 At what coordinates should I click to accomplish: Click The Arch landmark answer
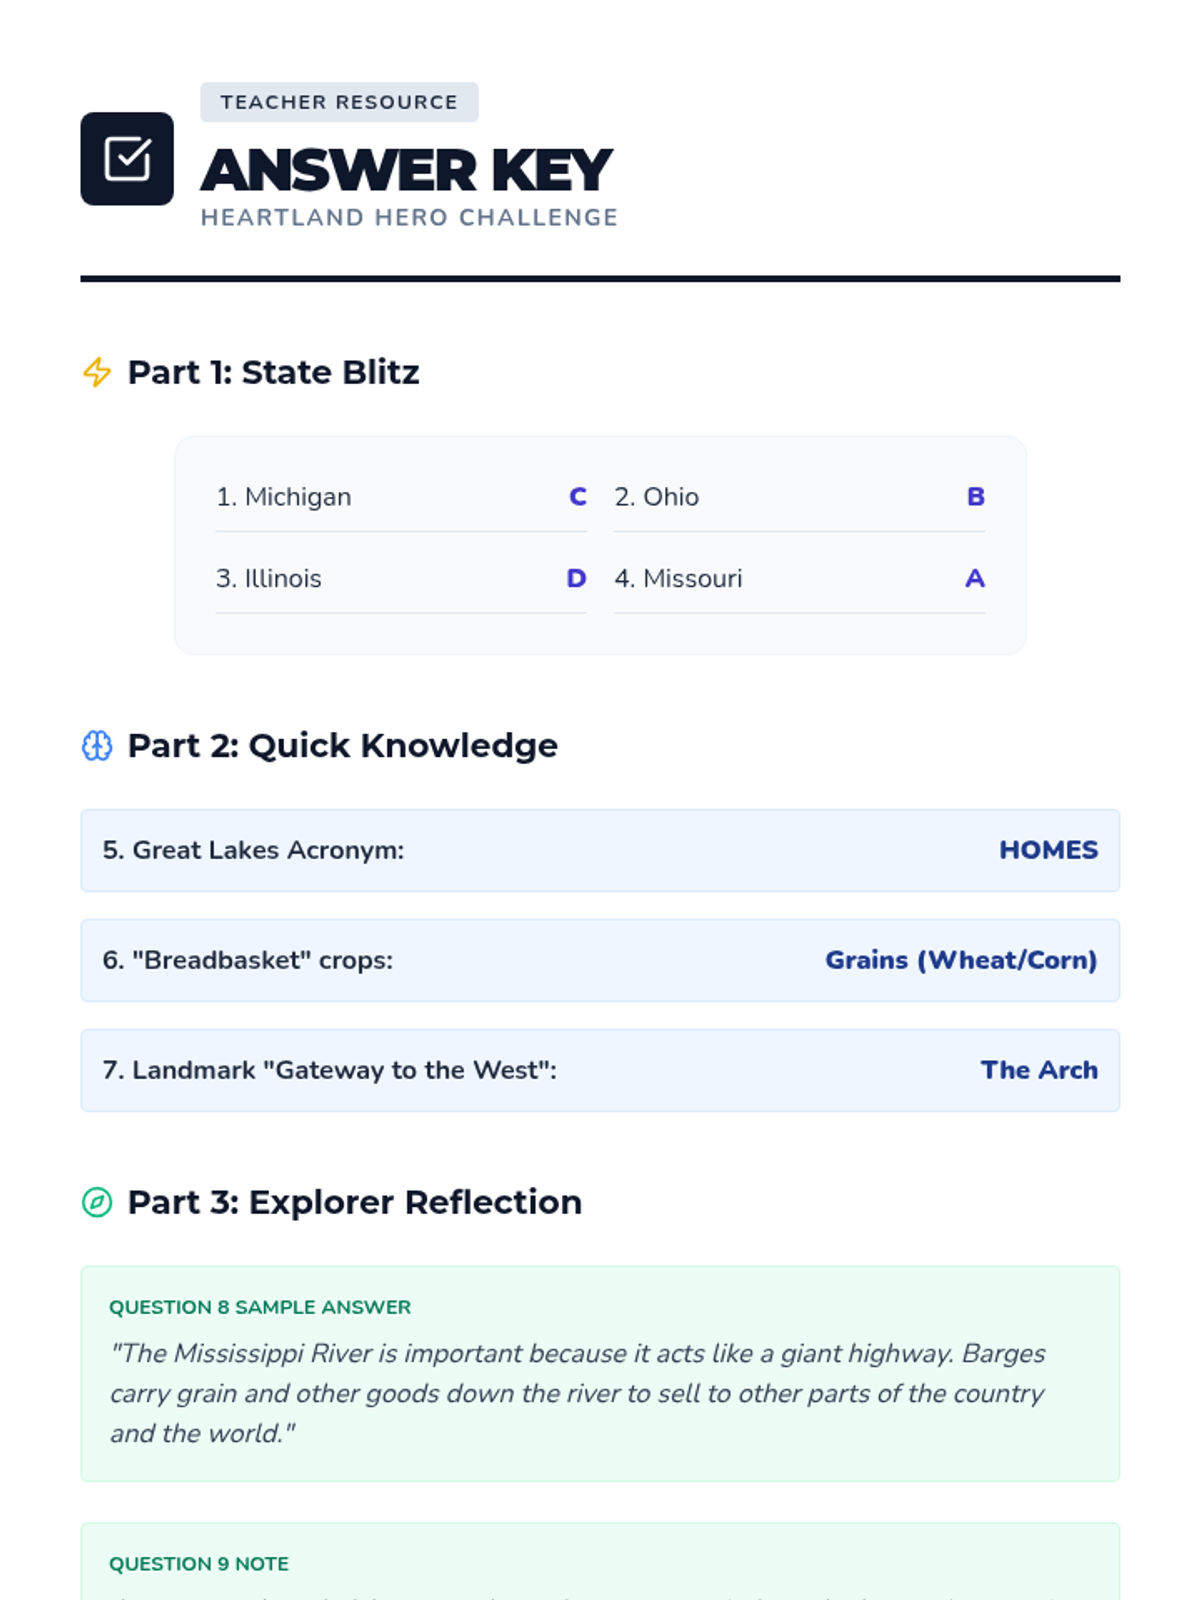1039,1070
